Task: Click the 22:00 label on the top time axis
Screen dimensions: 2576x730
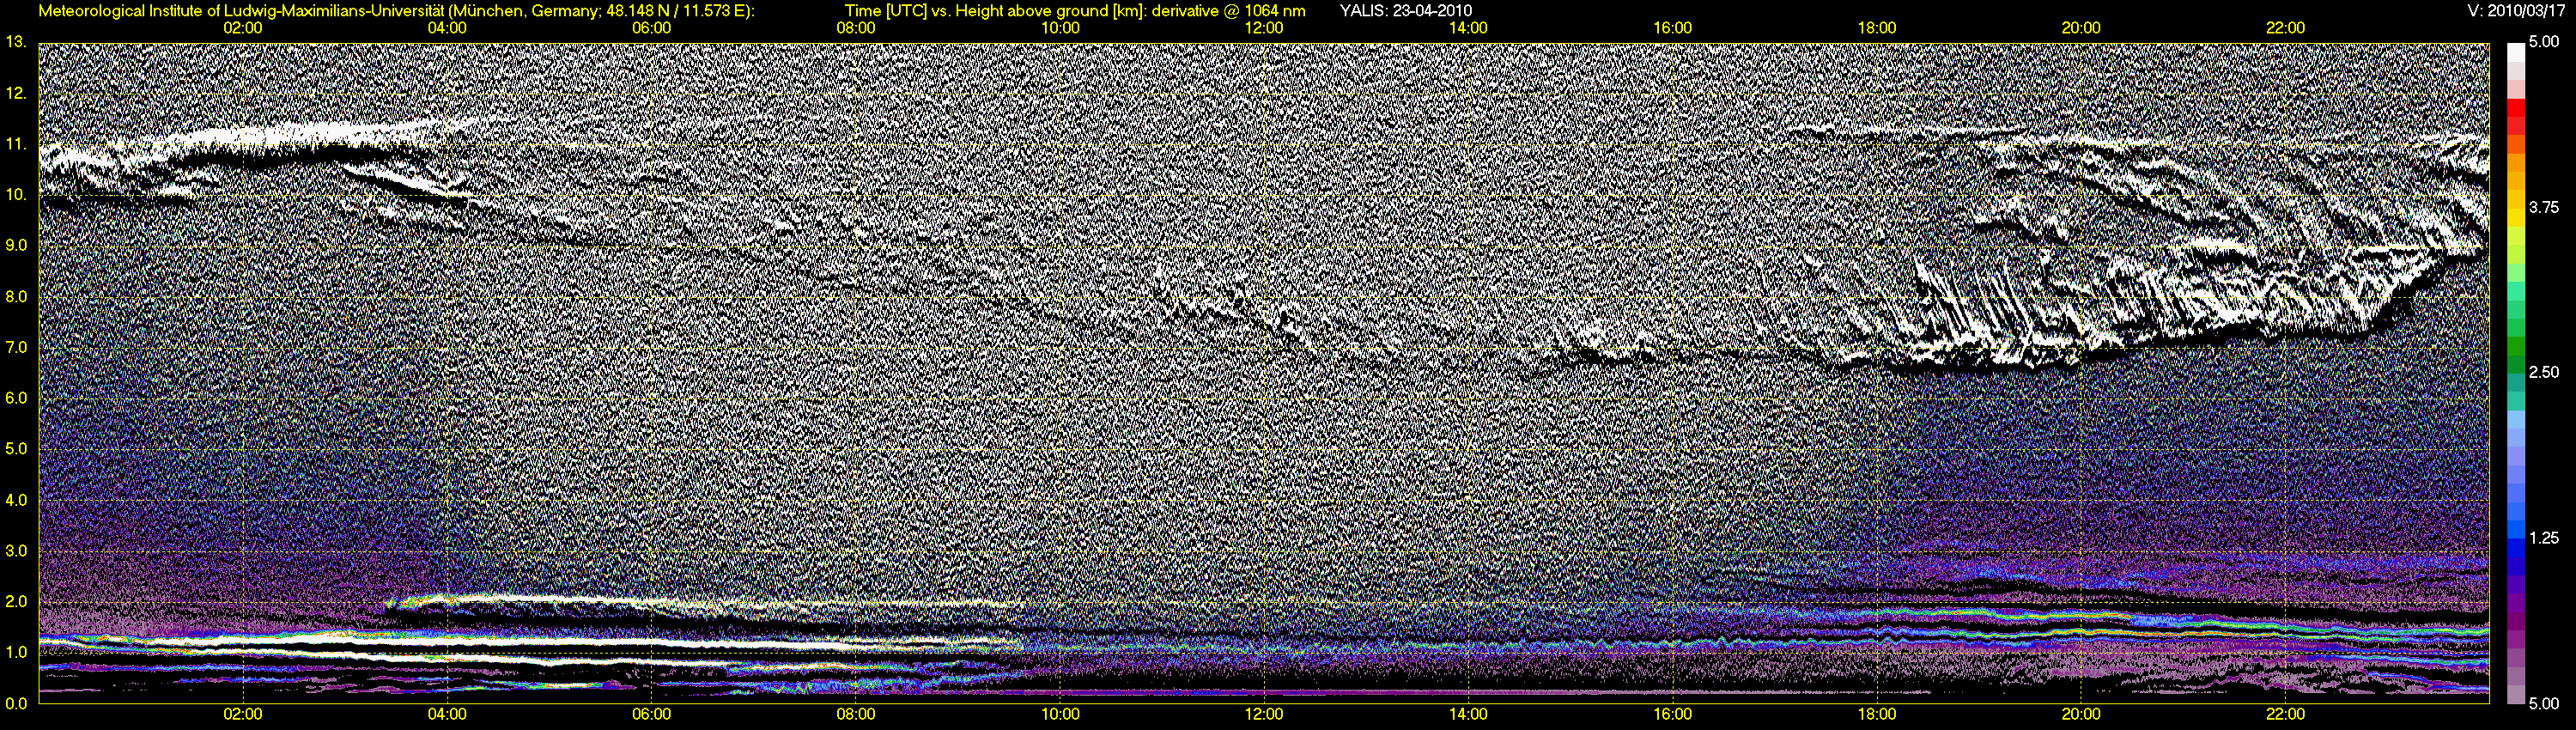Action: pos(2286,28)
